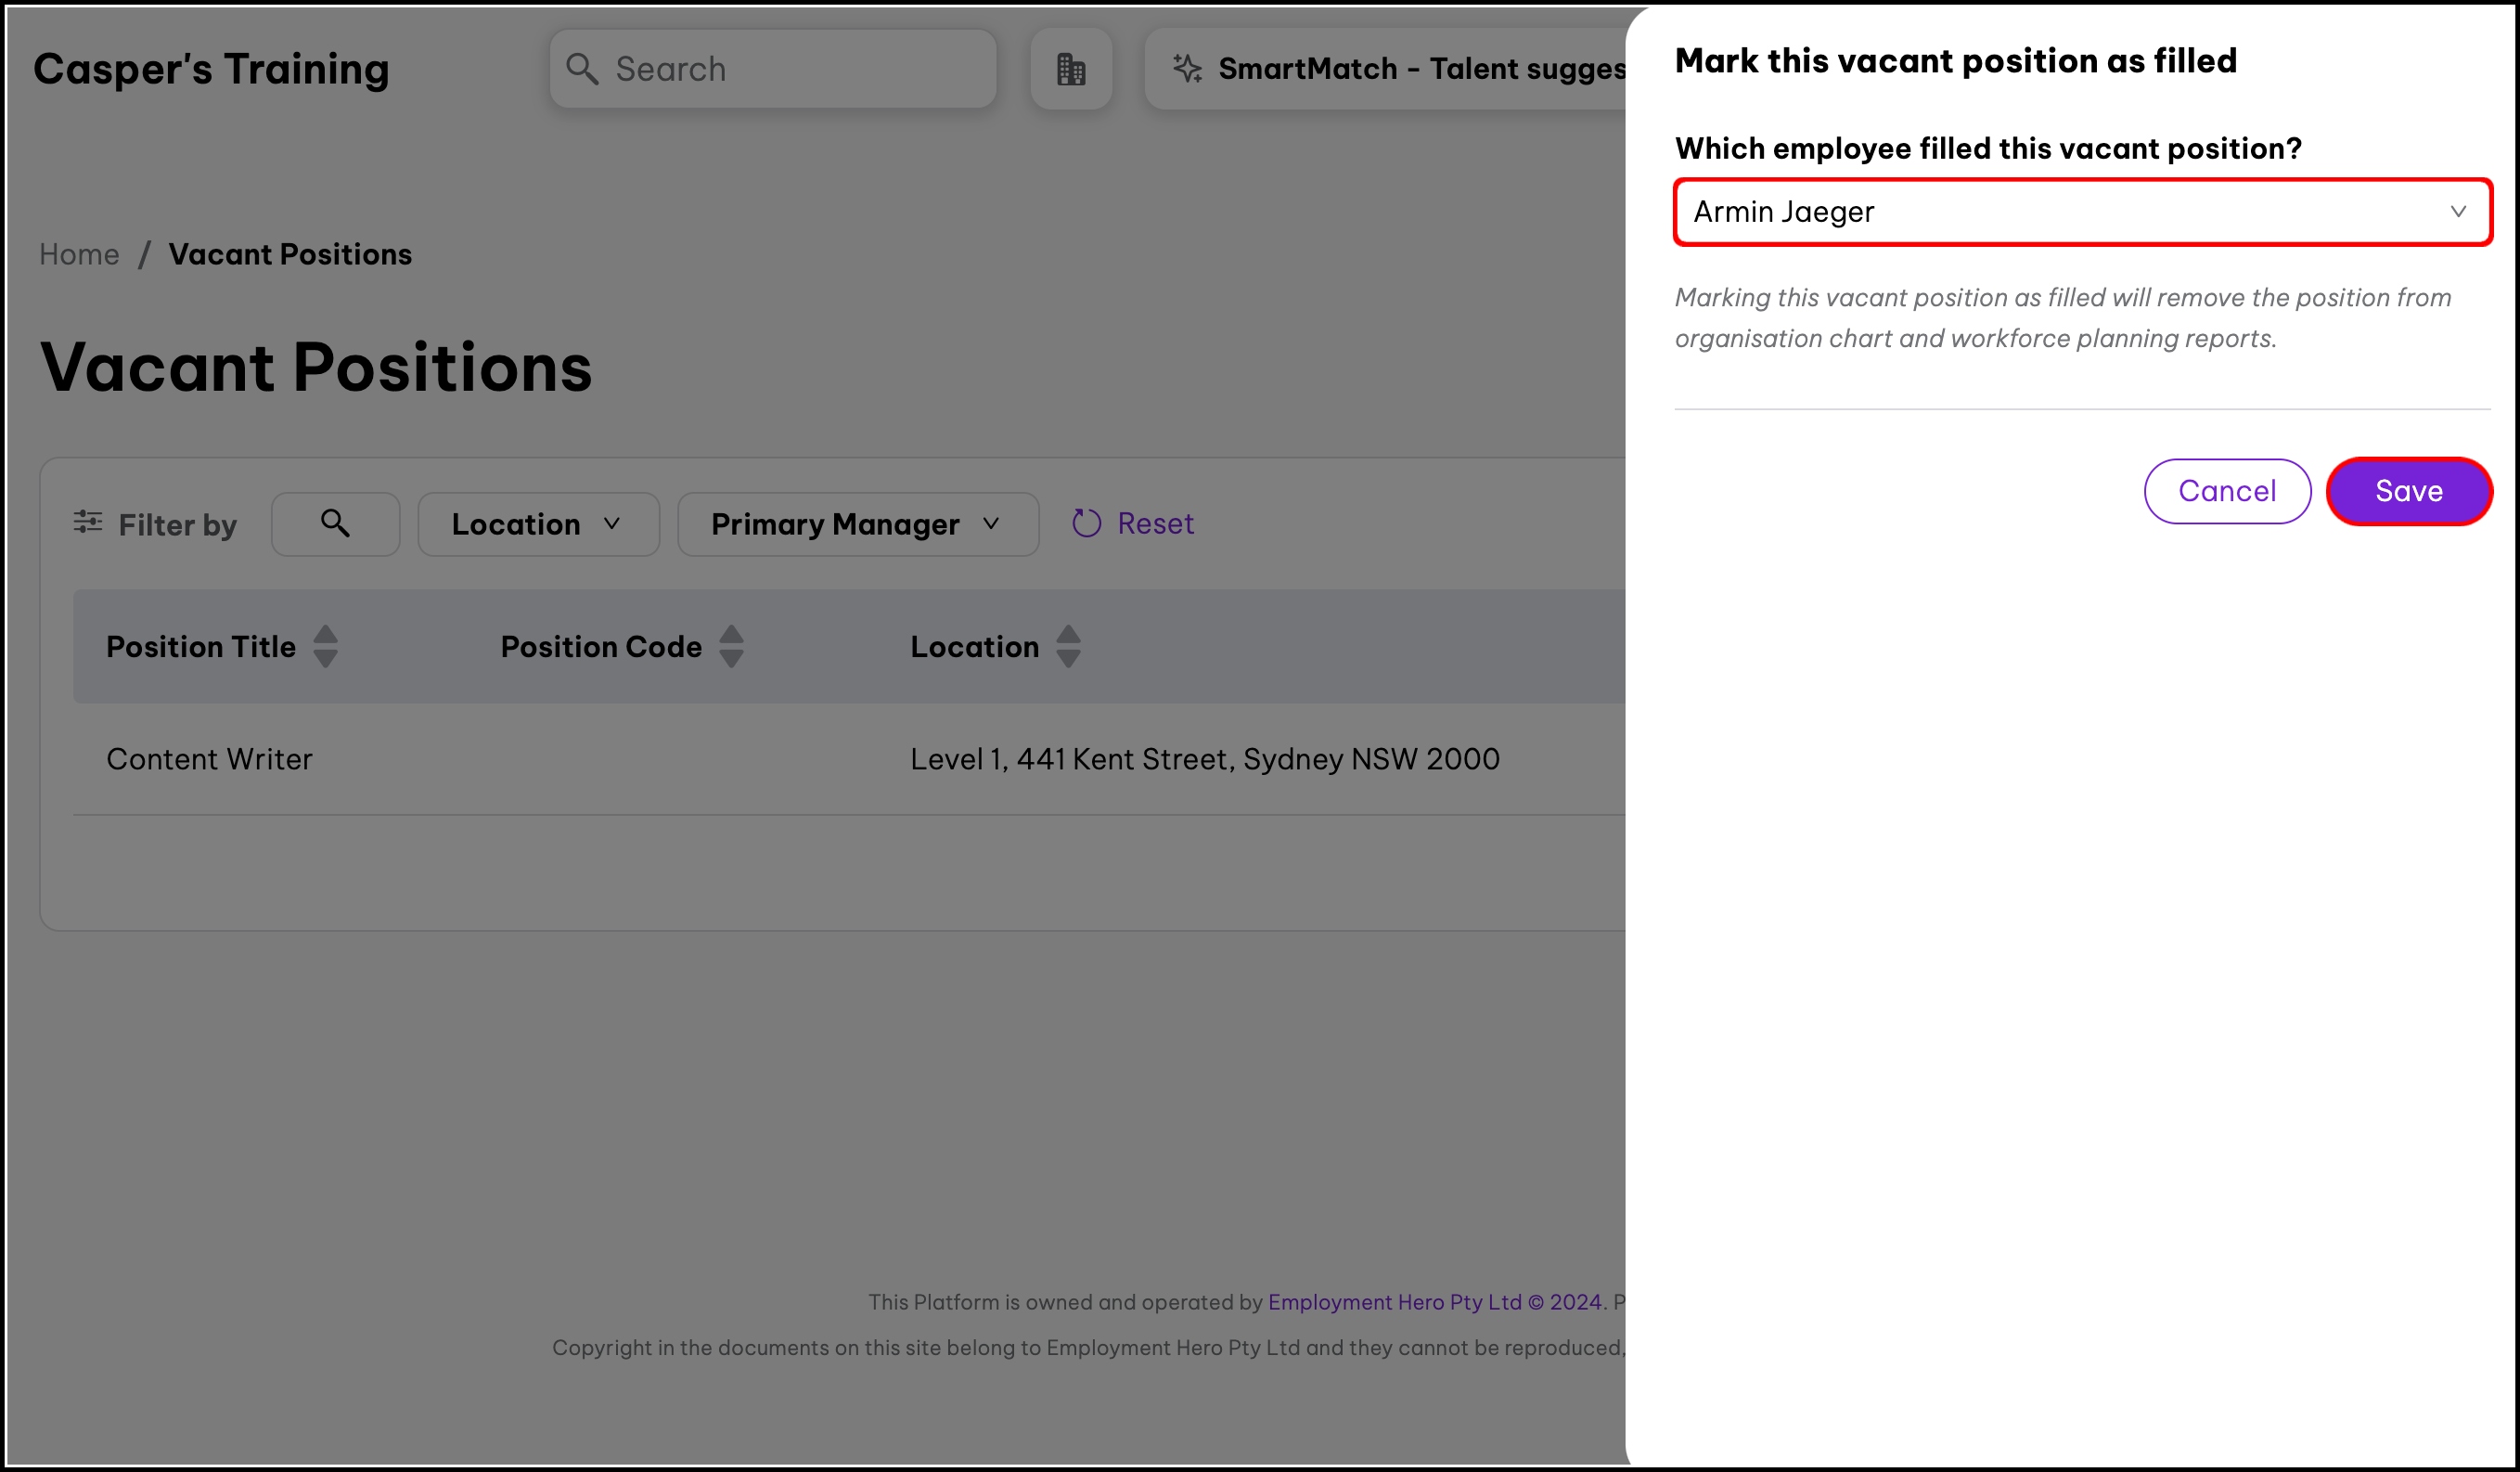Click the Filter by sliders icon
The image size is (2520, 1472).
pyautogui.click(x=88, y=522)
